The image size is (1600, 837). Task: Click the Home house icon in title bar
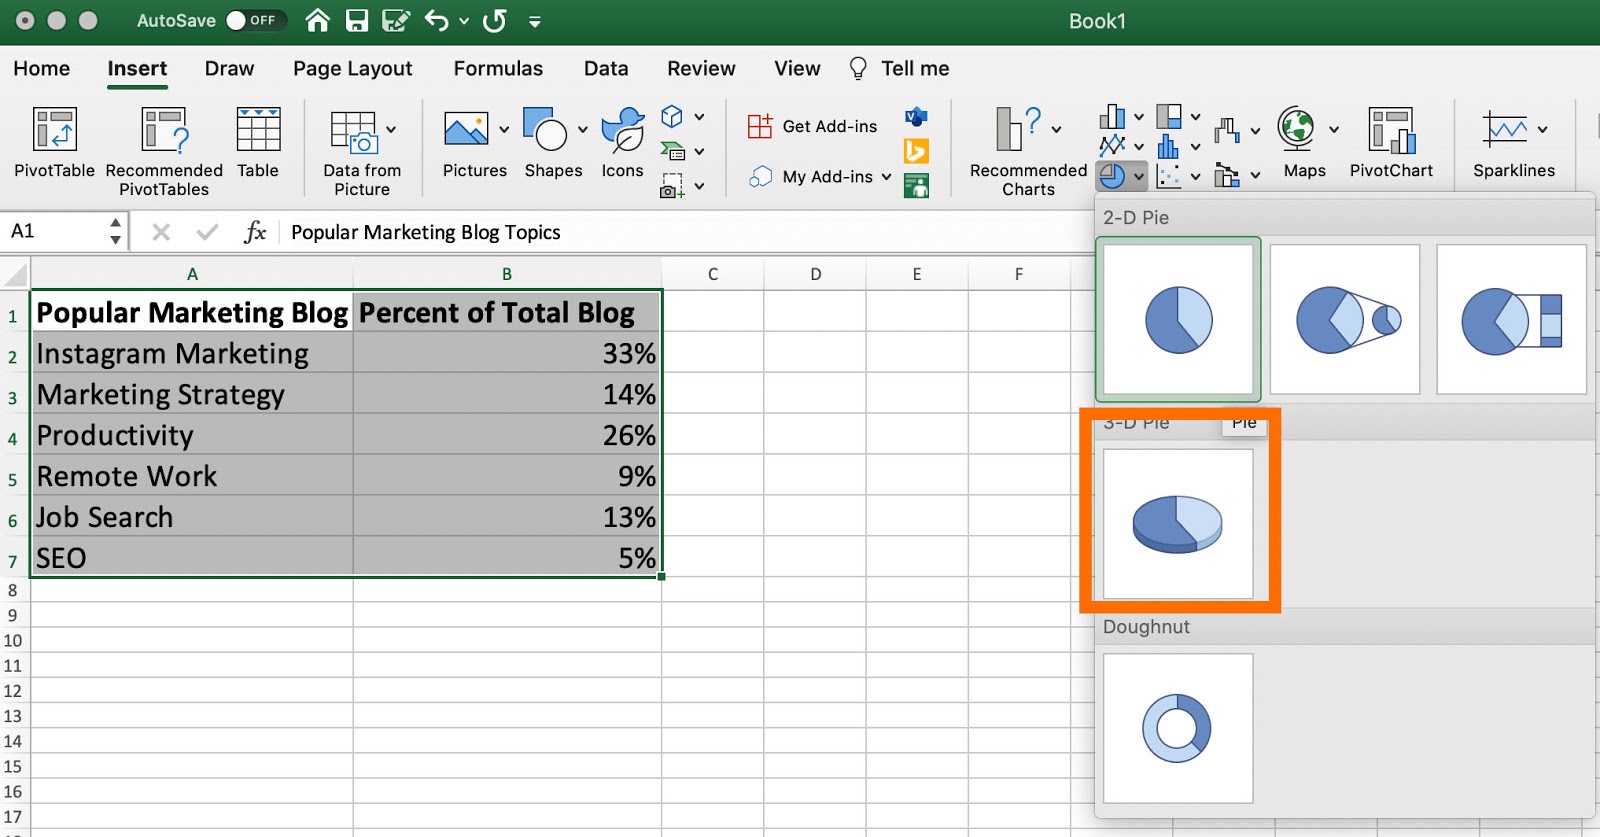[x=318, y=20]
